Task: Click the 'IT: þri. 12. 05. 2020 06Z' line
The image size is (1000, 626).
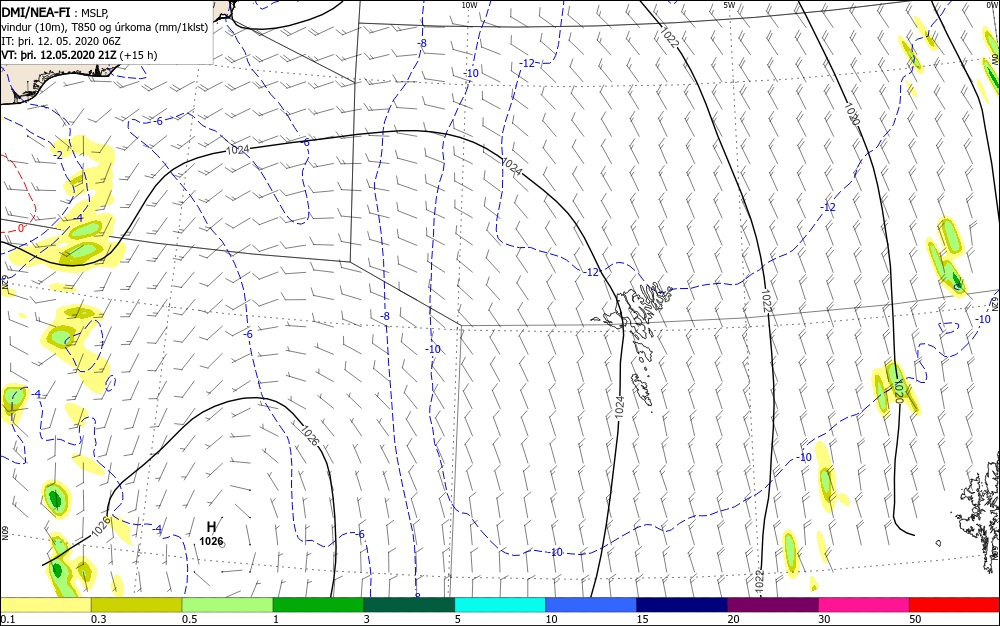Action: 61,41
